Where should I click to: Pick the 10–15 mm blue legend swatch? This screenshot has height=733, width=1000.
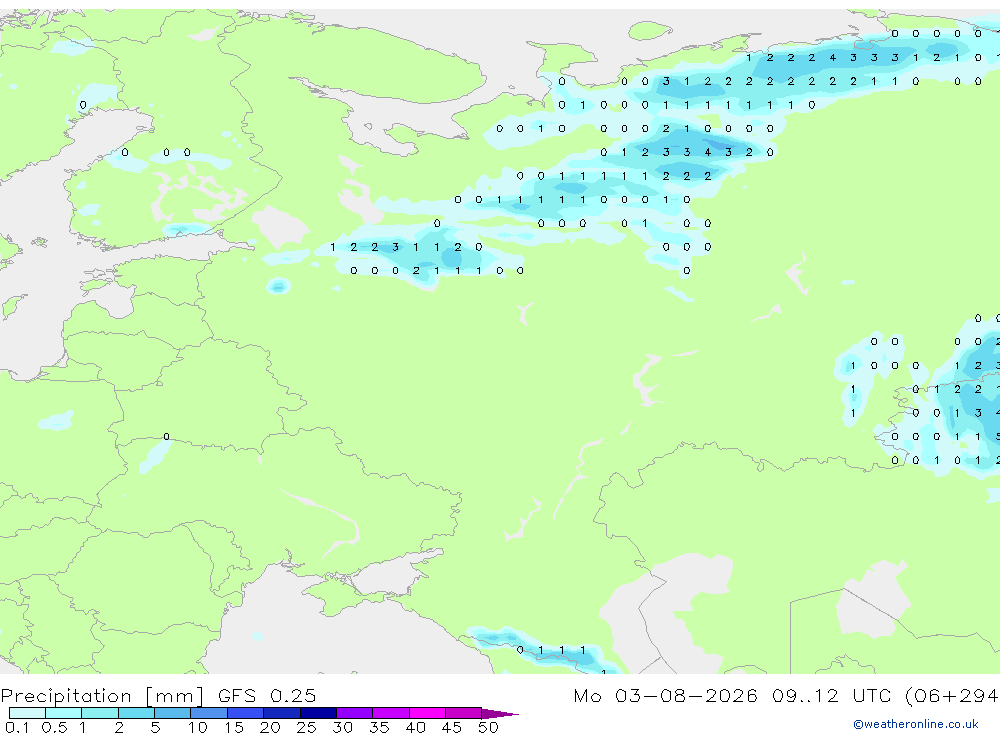[x=209, y=713]
